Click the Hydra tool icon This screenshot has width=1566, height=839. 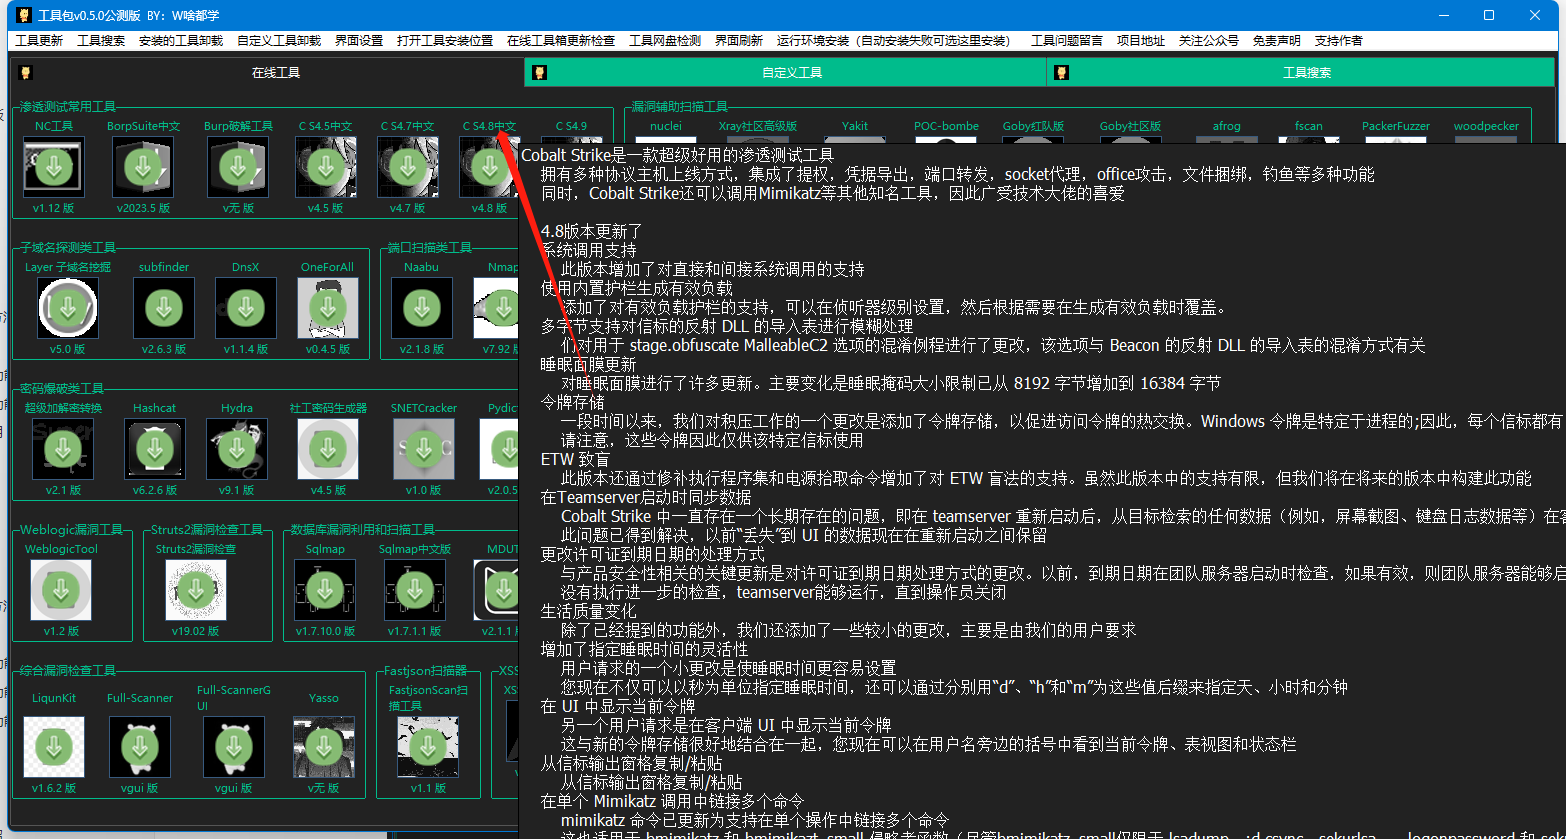coord(237,449)
